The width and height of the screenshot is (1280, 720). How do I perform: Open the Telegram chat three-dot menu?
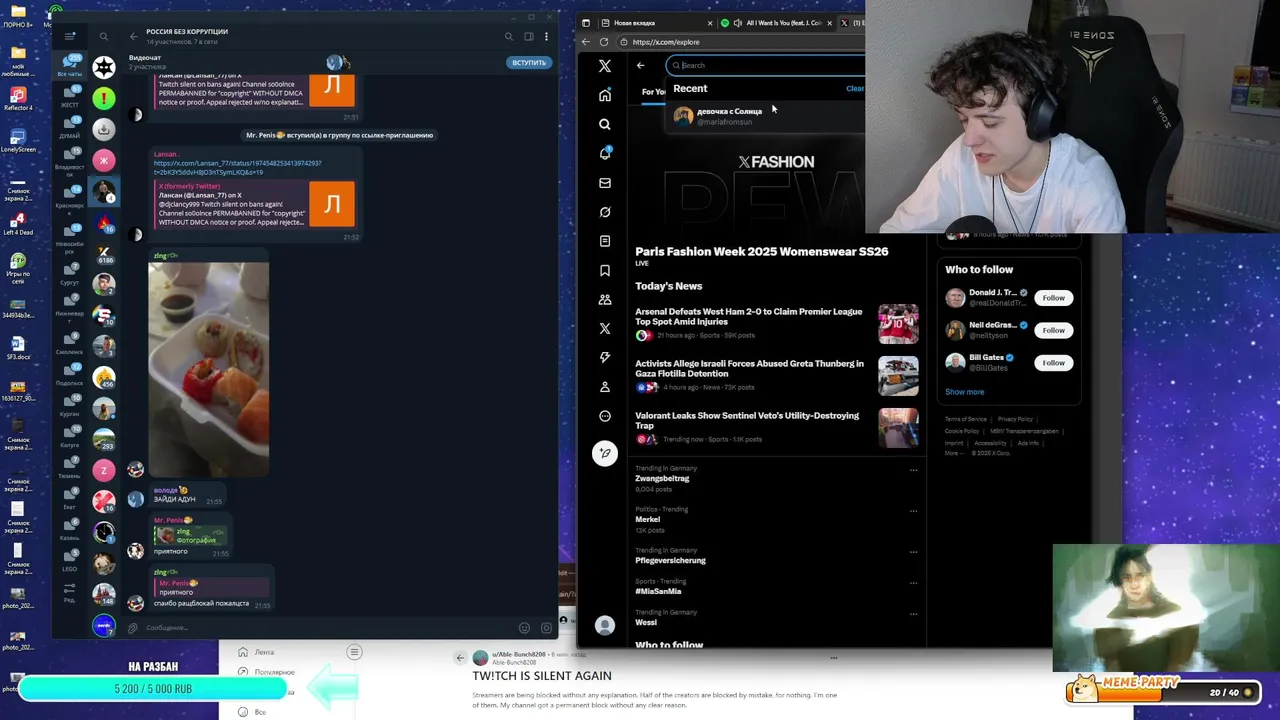tap(546, 37)
